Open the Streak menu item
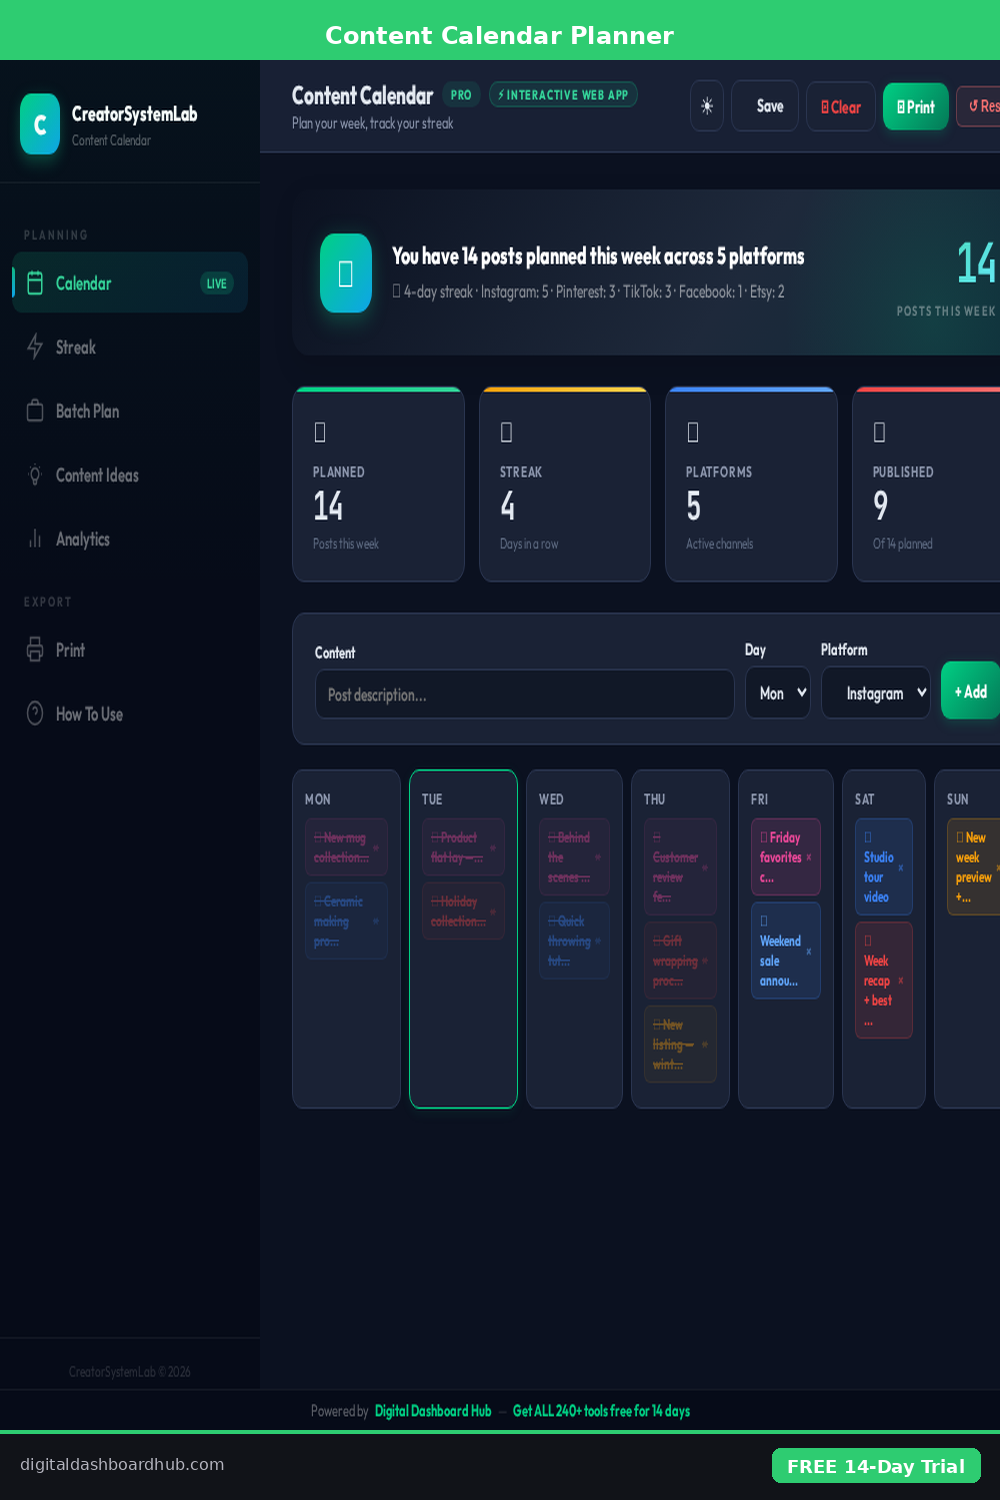The width and height of the screenshot is (1000, 1500). pos(76,347)
